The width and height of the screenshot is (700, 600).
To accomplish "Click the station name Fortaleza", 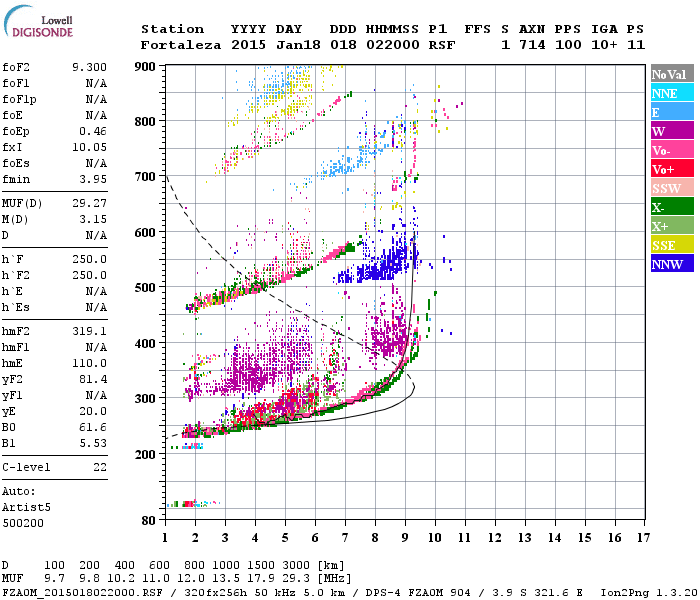I will tap(181, 45).
